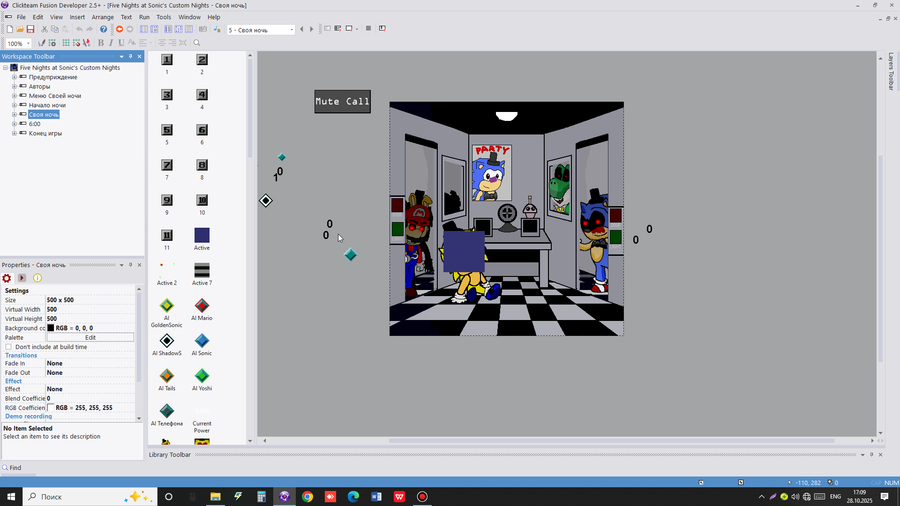Viewport: 900px width, 506px height.
Task: Select the dark blue Active object swatch
Action: 201,235
